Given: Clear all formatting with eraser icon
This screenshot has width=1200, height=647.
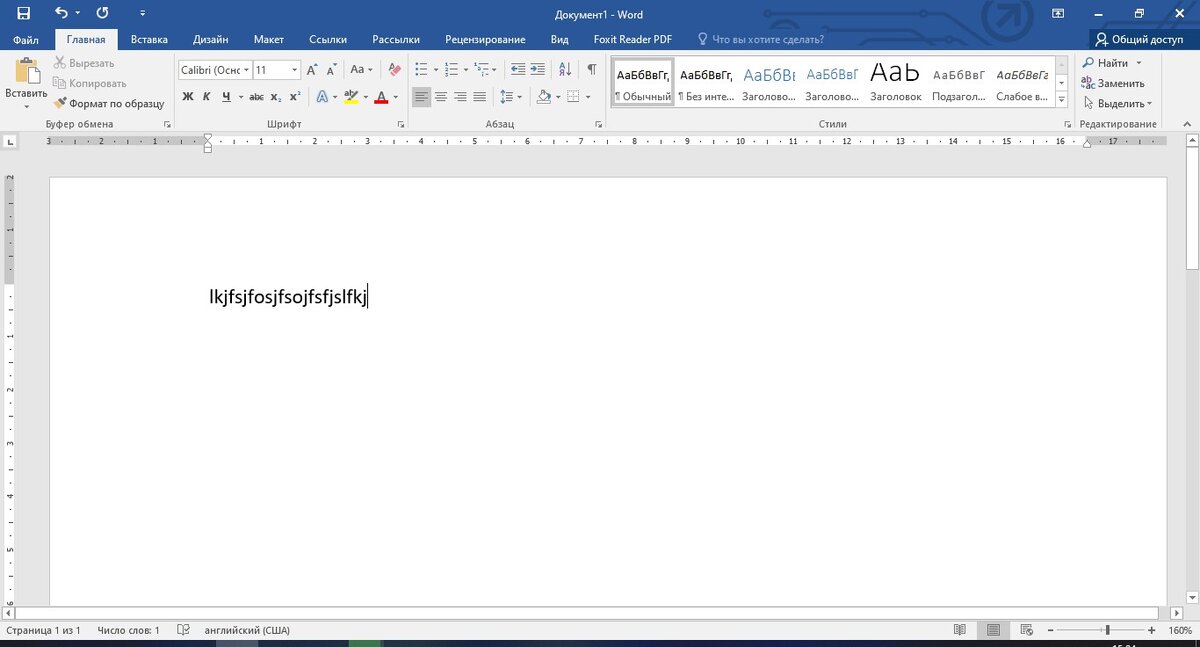Looking at the screenshot, I should (x=394, y=70).
